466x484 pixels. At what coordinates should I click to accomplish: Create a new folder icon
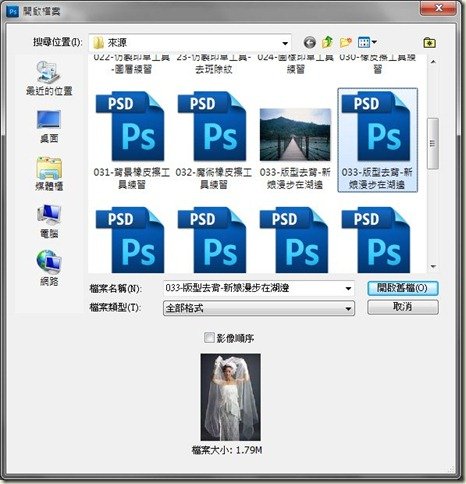(x=346, y=42)
